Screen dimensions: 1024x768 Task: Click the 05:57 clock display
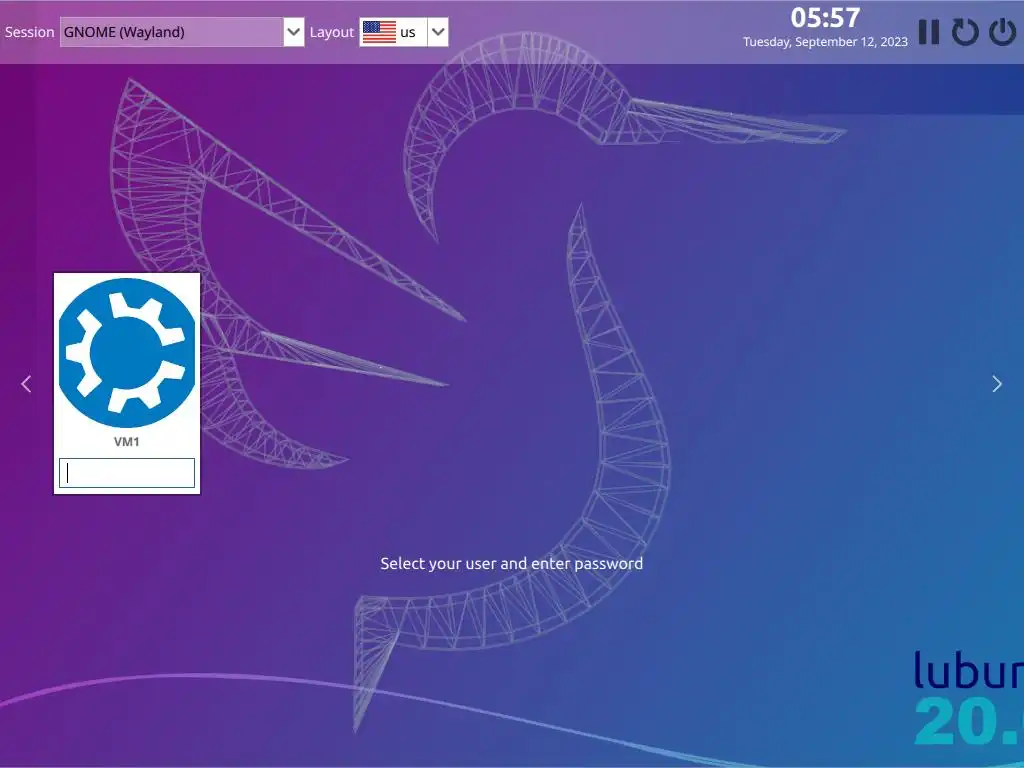pos(825,18)
